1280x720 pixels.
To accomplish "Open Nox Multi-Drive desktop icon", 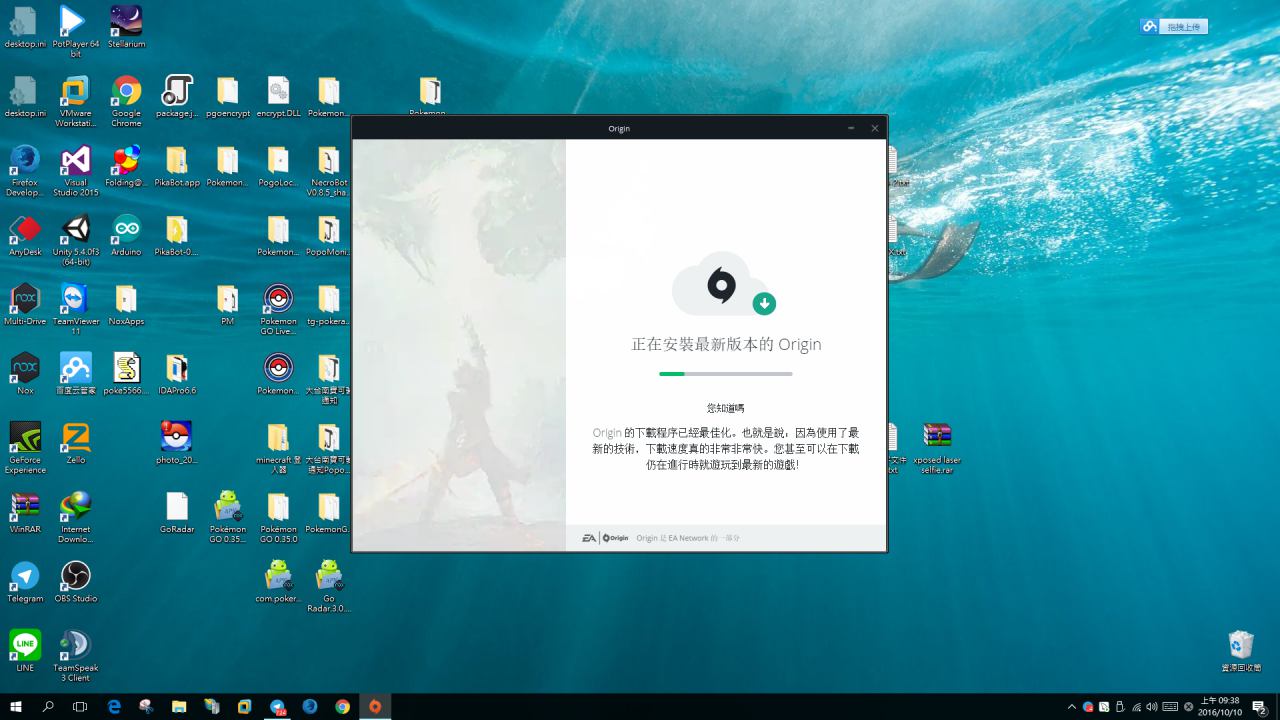I will [25, 304].
